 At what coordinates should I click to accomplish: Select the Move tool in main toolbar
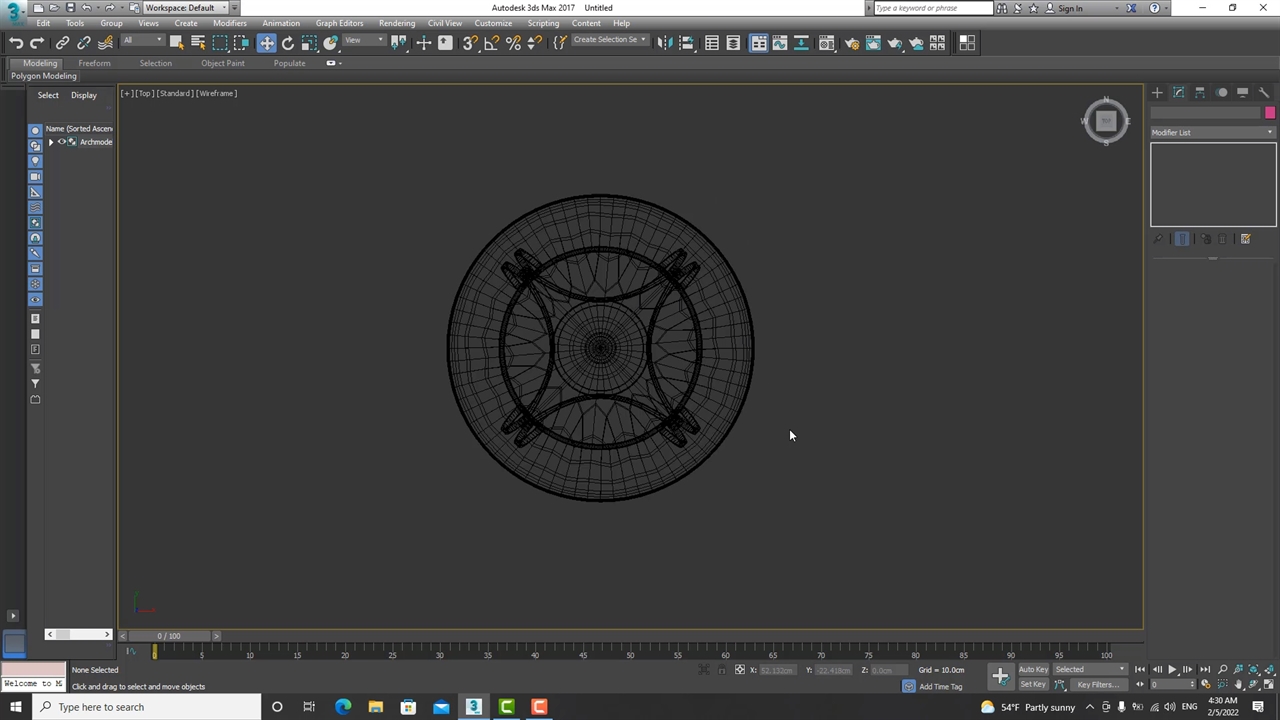pos(266,43)
